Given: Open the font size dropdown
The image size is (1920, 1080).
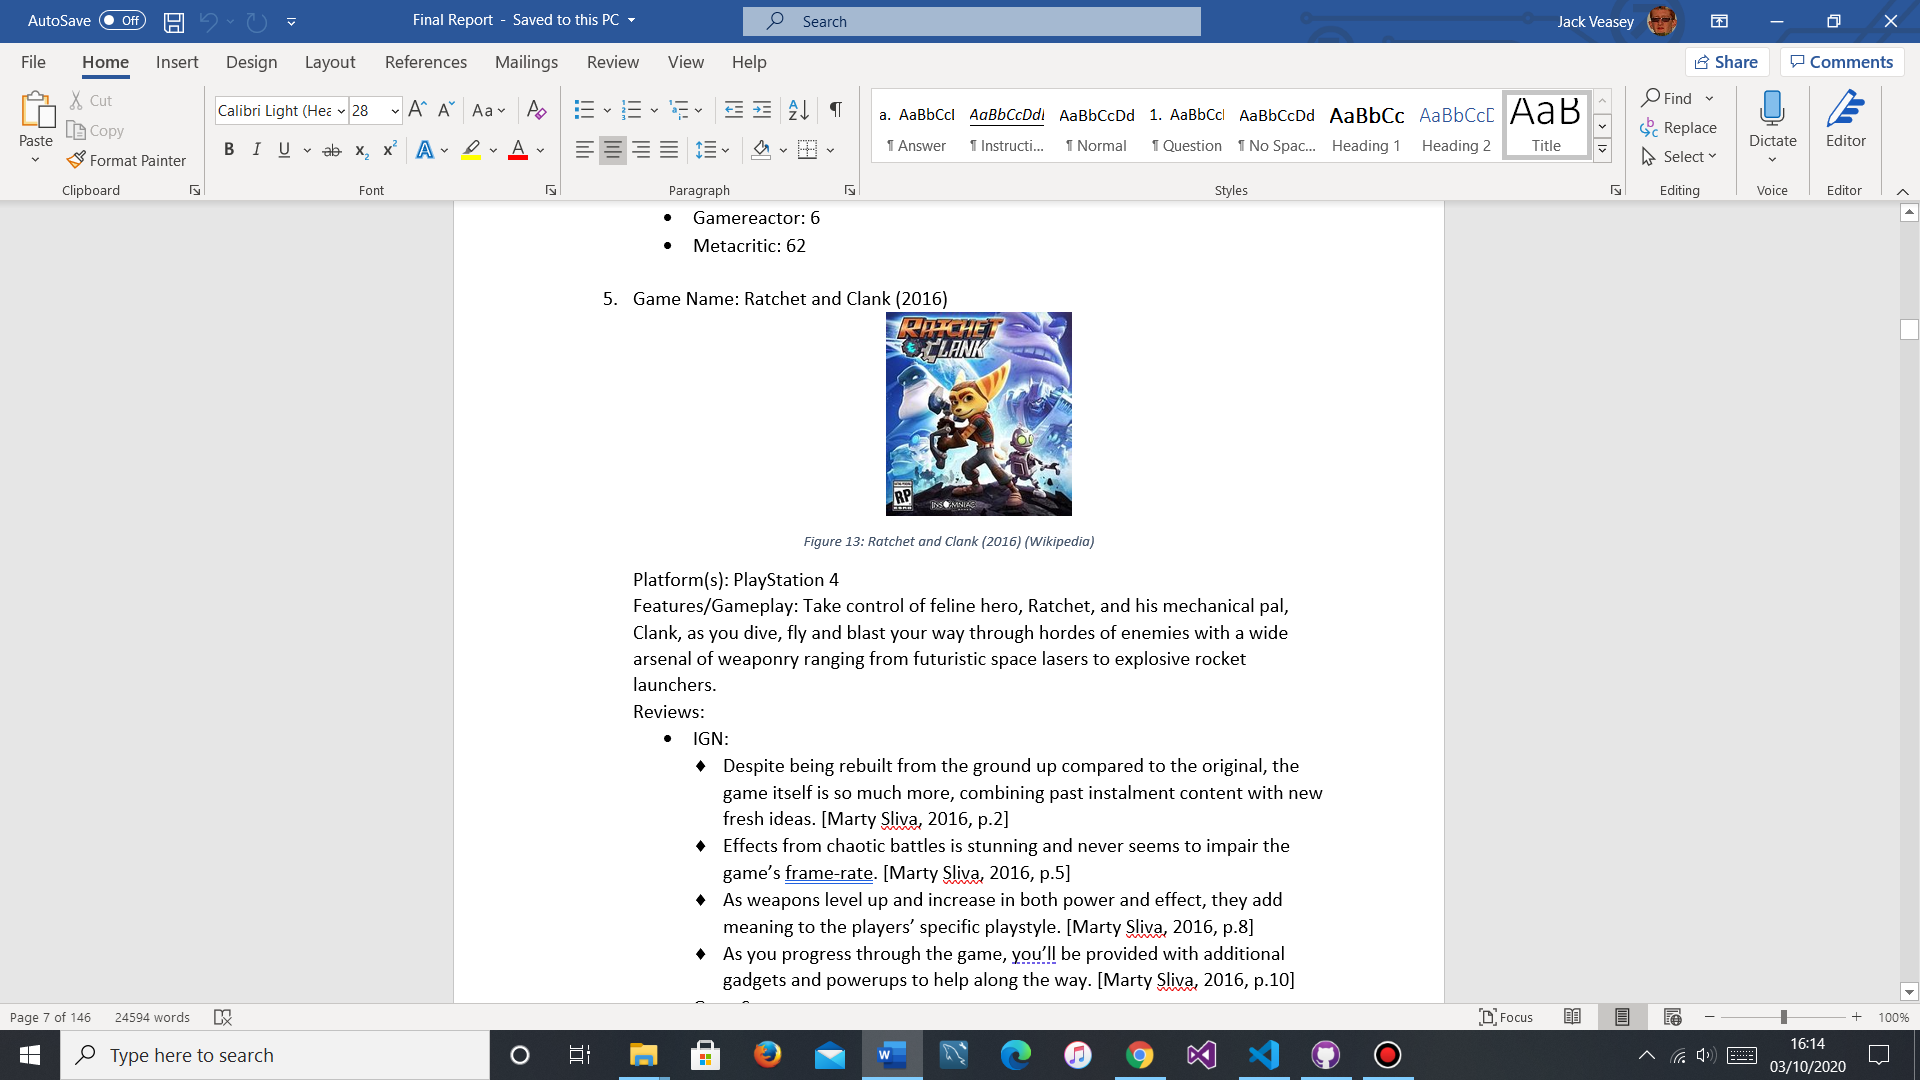Looking at the screenshot, I should [395, 111].
